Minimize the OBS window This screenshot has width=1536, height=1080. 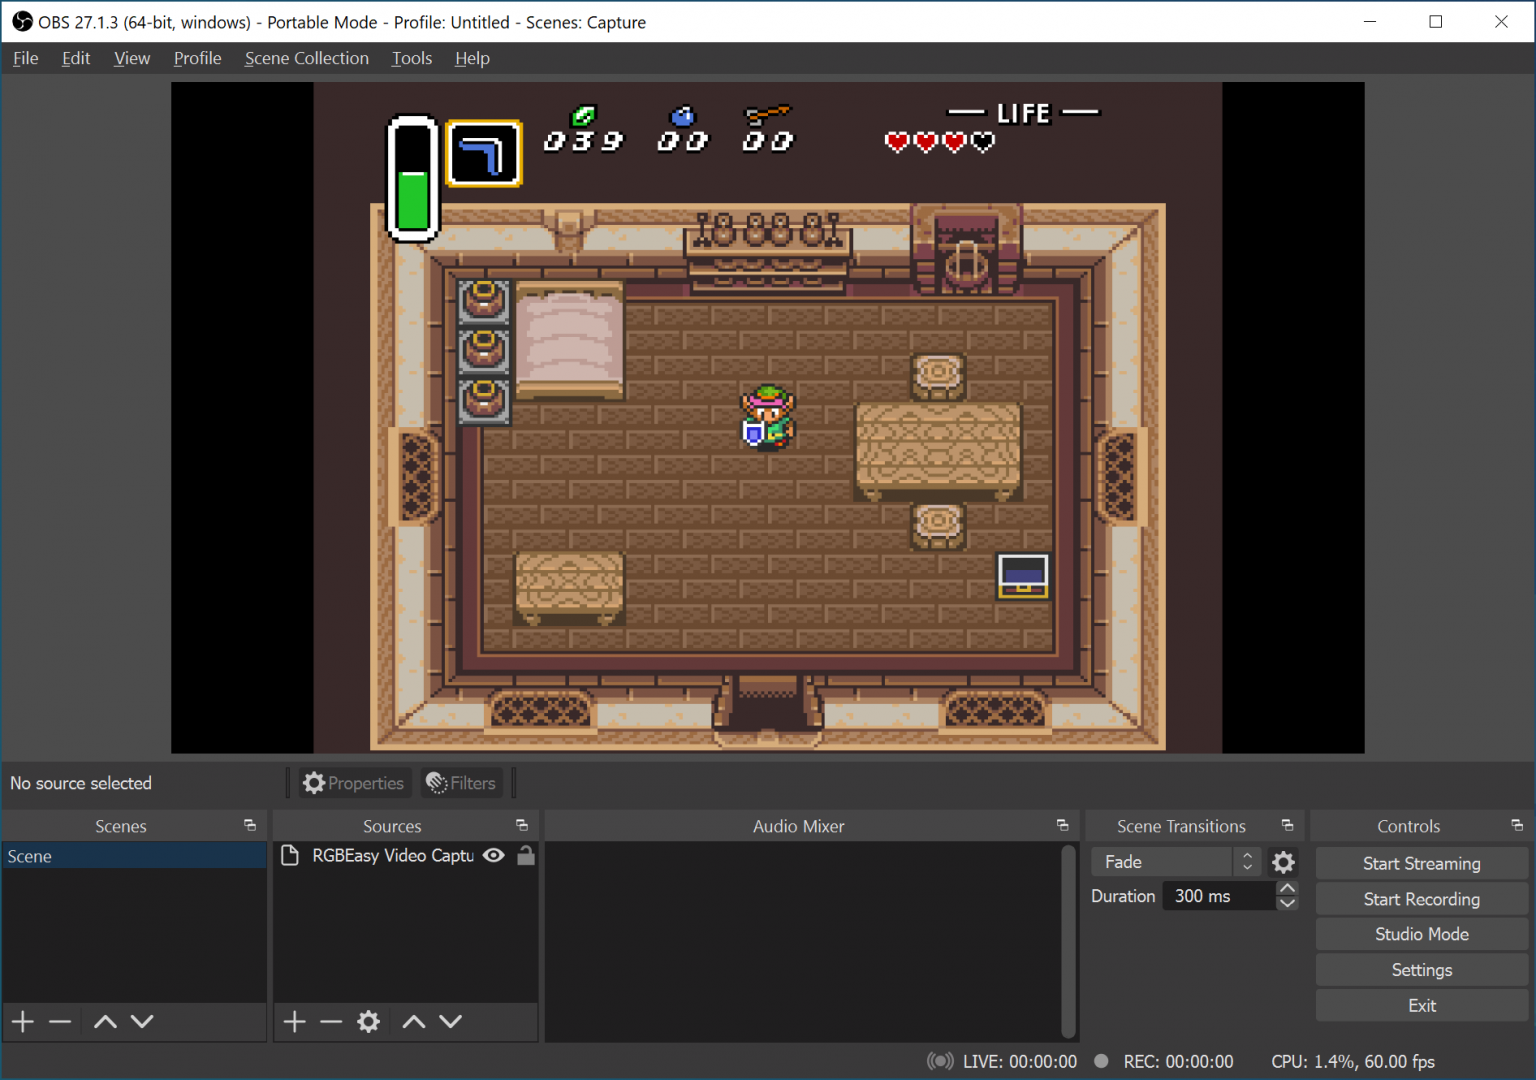(x=1370, y=21)
